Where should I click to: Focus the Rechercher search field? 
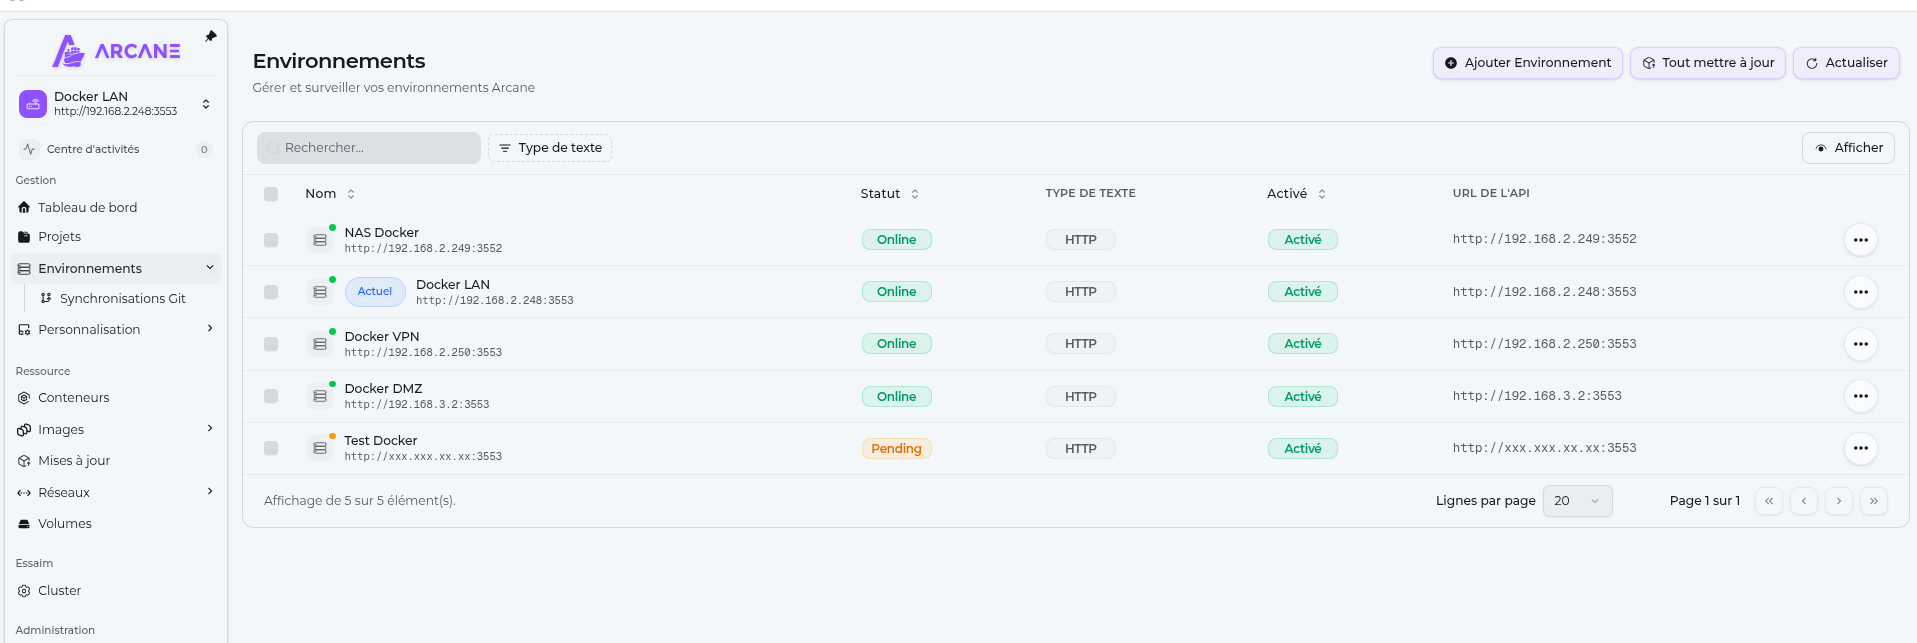[369, 148]
